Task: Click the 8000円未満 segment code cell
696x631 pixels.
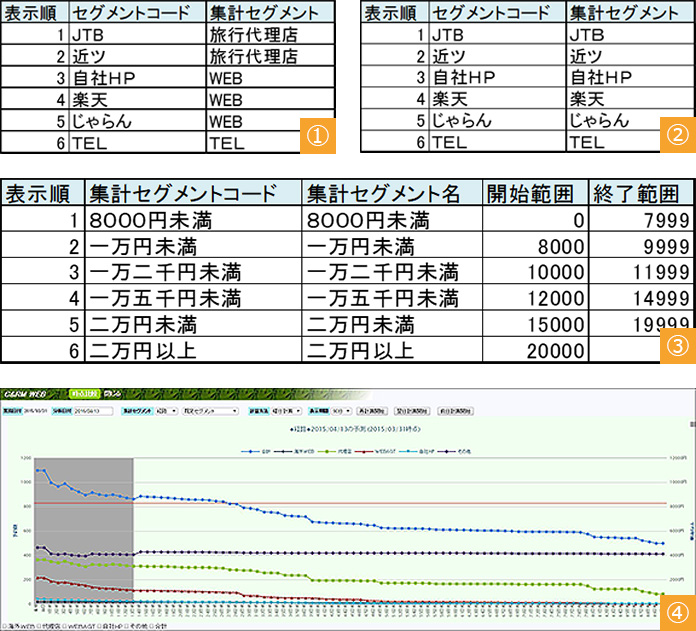Action: (193, 220)
